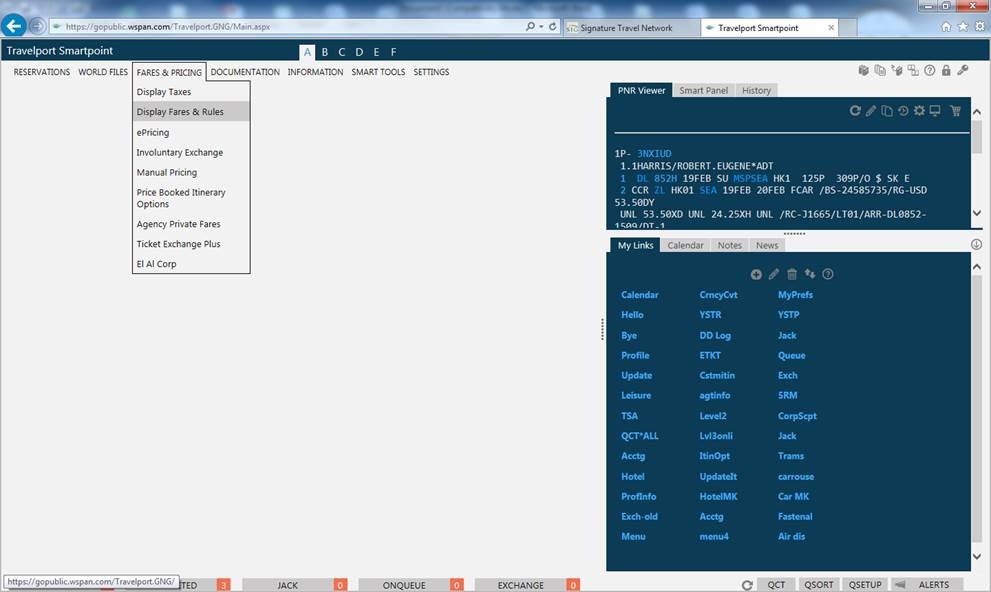Switch to the Signature Travel Network browser tab
The height and width of the screenshot is (592, 991).
click(631, 28)
